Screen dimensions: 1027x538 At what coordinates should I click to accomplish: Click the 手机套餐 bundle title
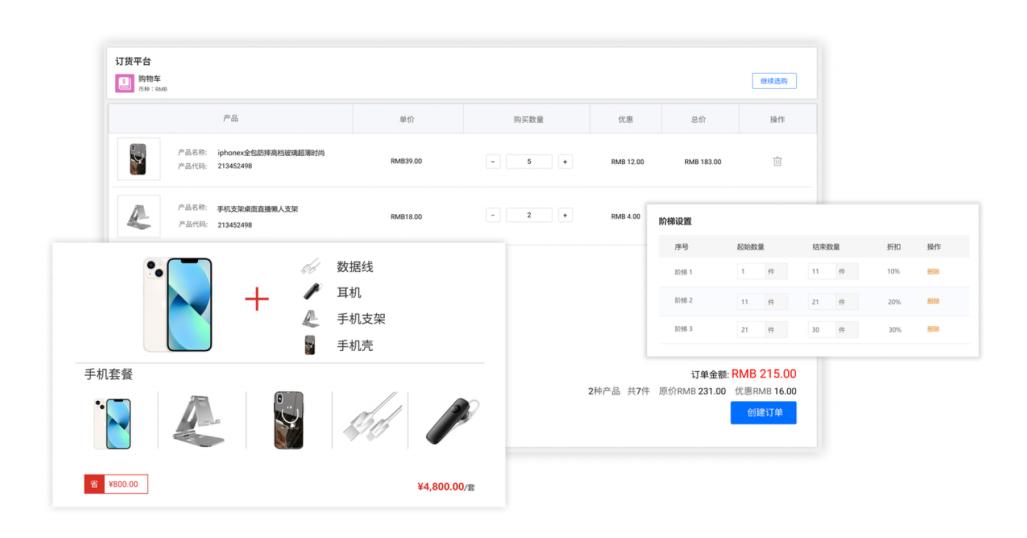tap(109, 374)
